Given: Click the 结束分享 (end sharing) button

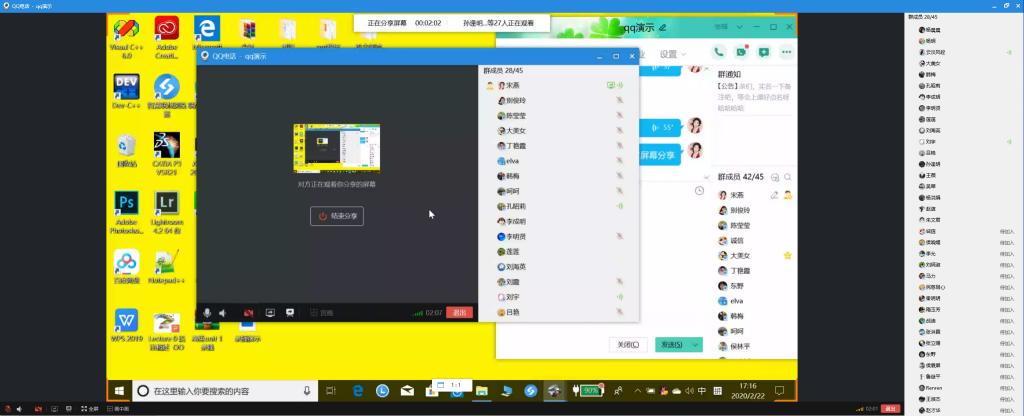Looking at the screenshot, I should [337, 216].
